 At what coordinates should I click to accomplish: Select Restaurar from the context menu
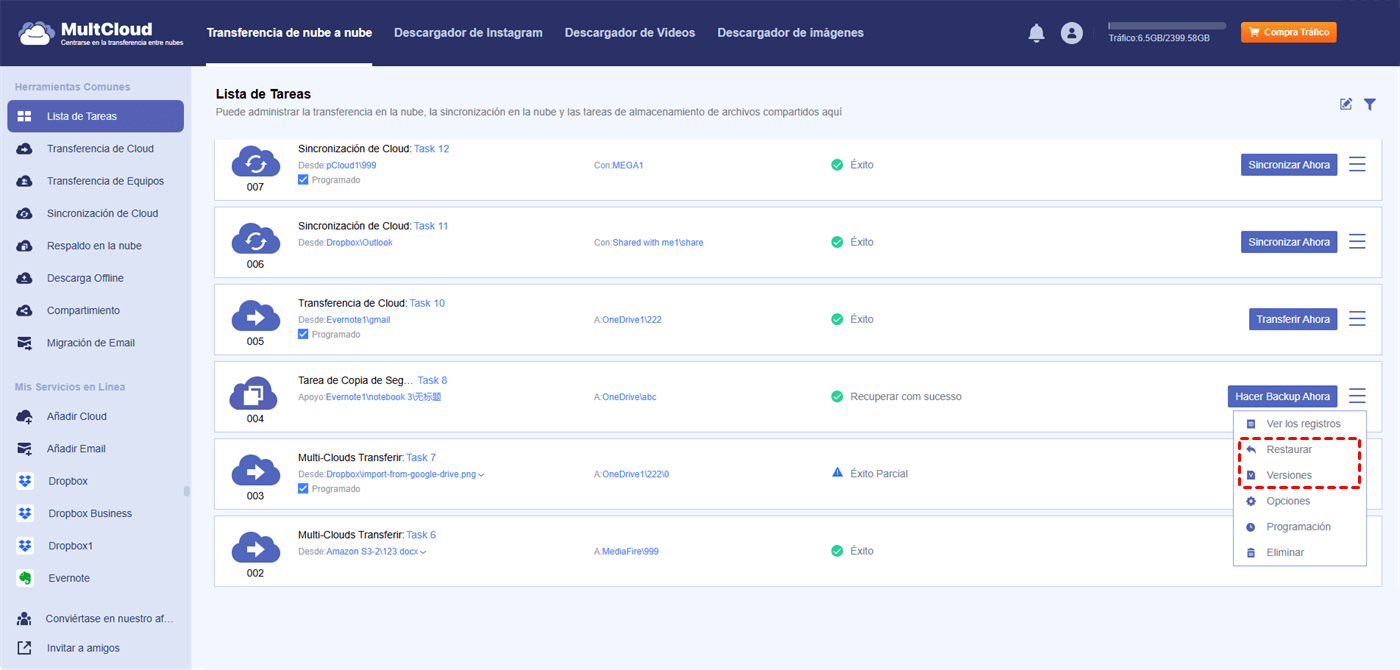pos(1288,450)
